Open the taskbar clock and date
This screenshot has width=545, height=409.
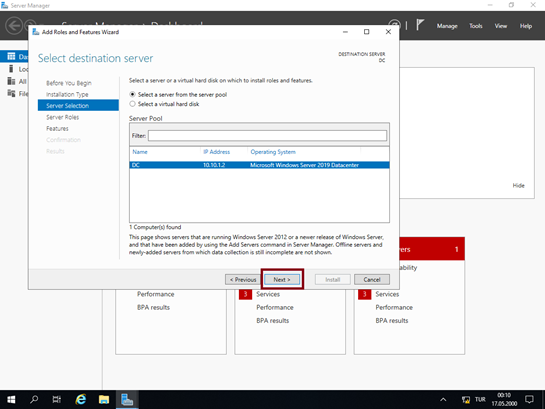click(x=504, y=400)
